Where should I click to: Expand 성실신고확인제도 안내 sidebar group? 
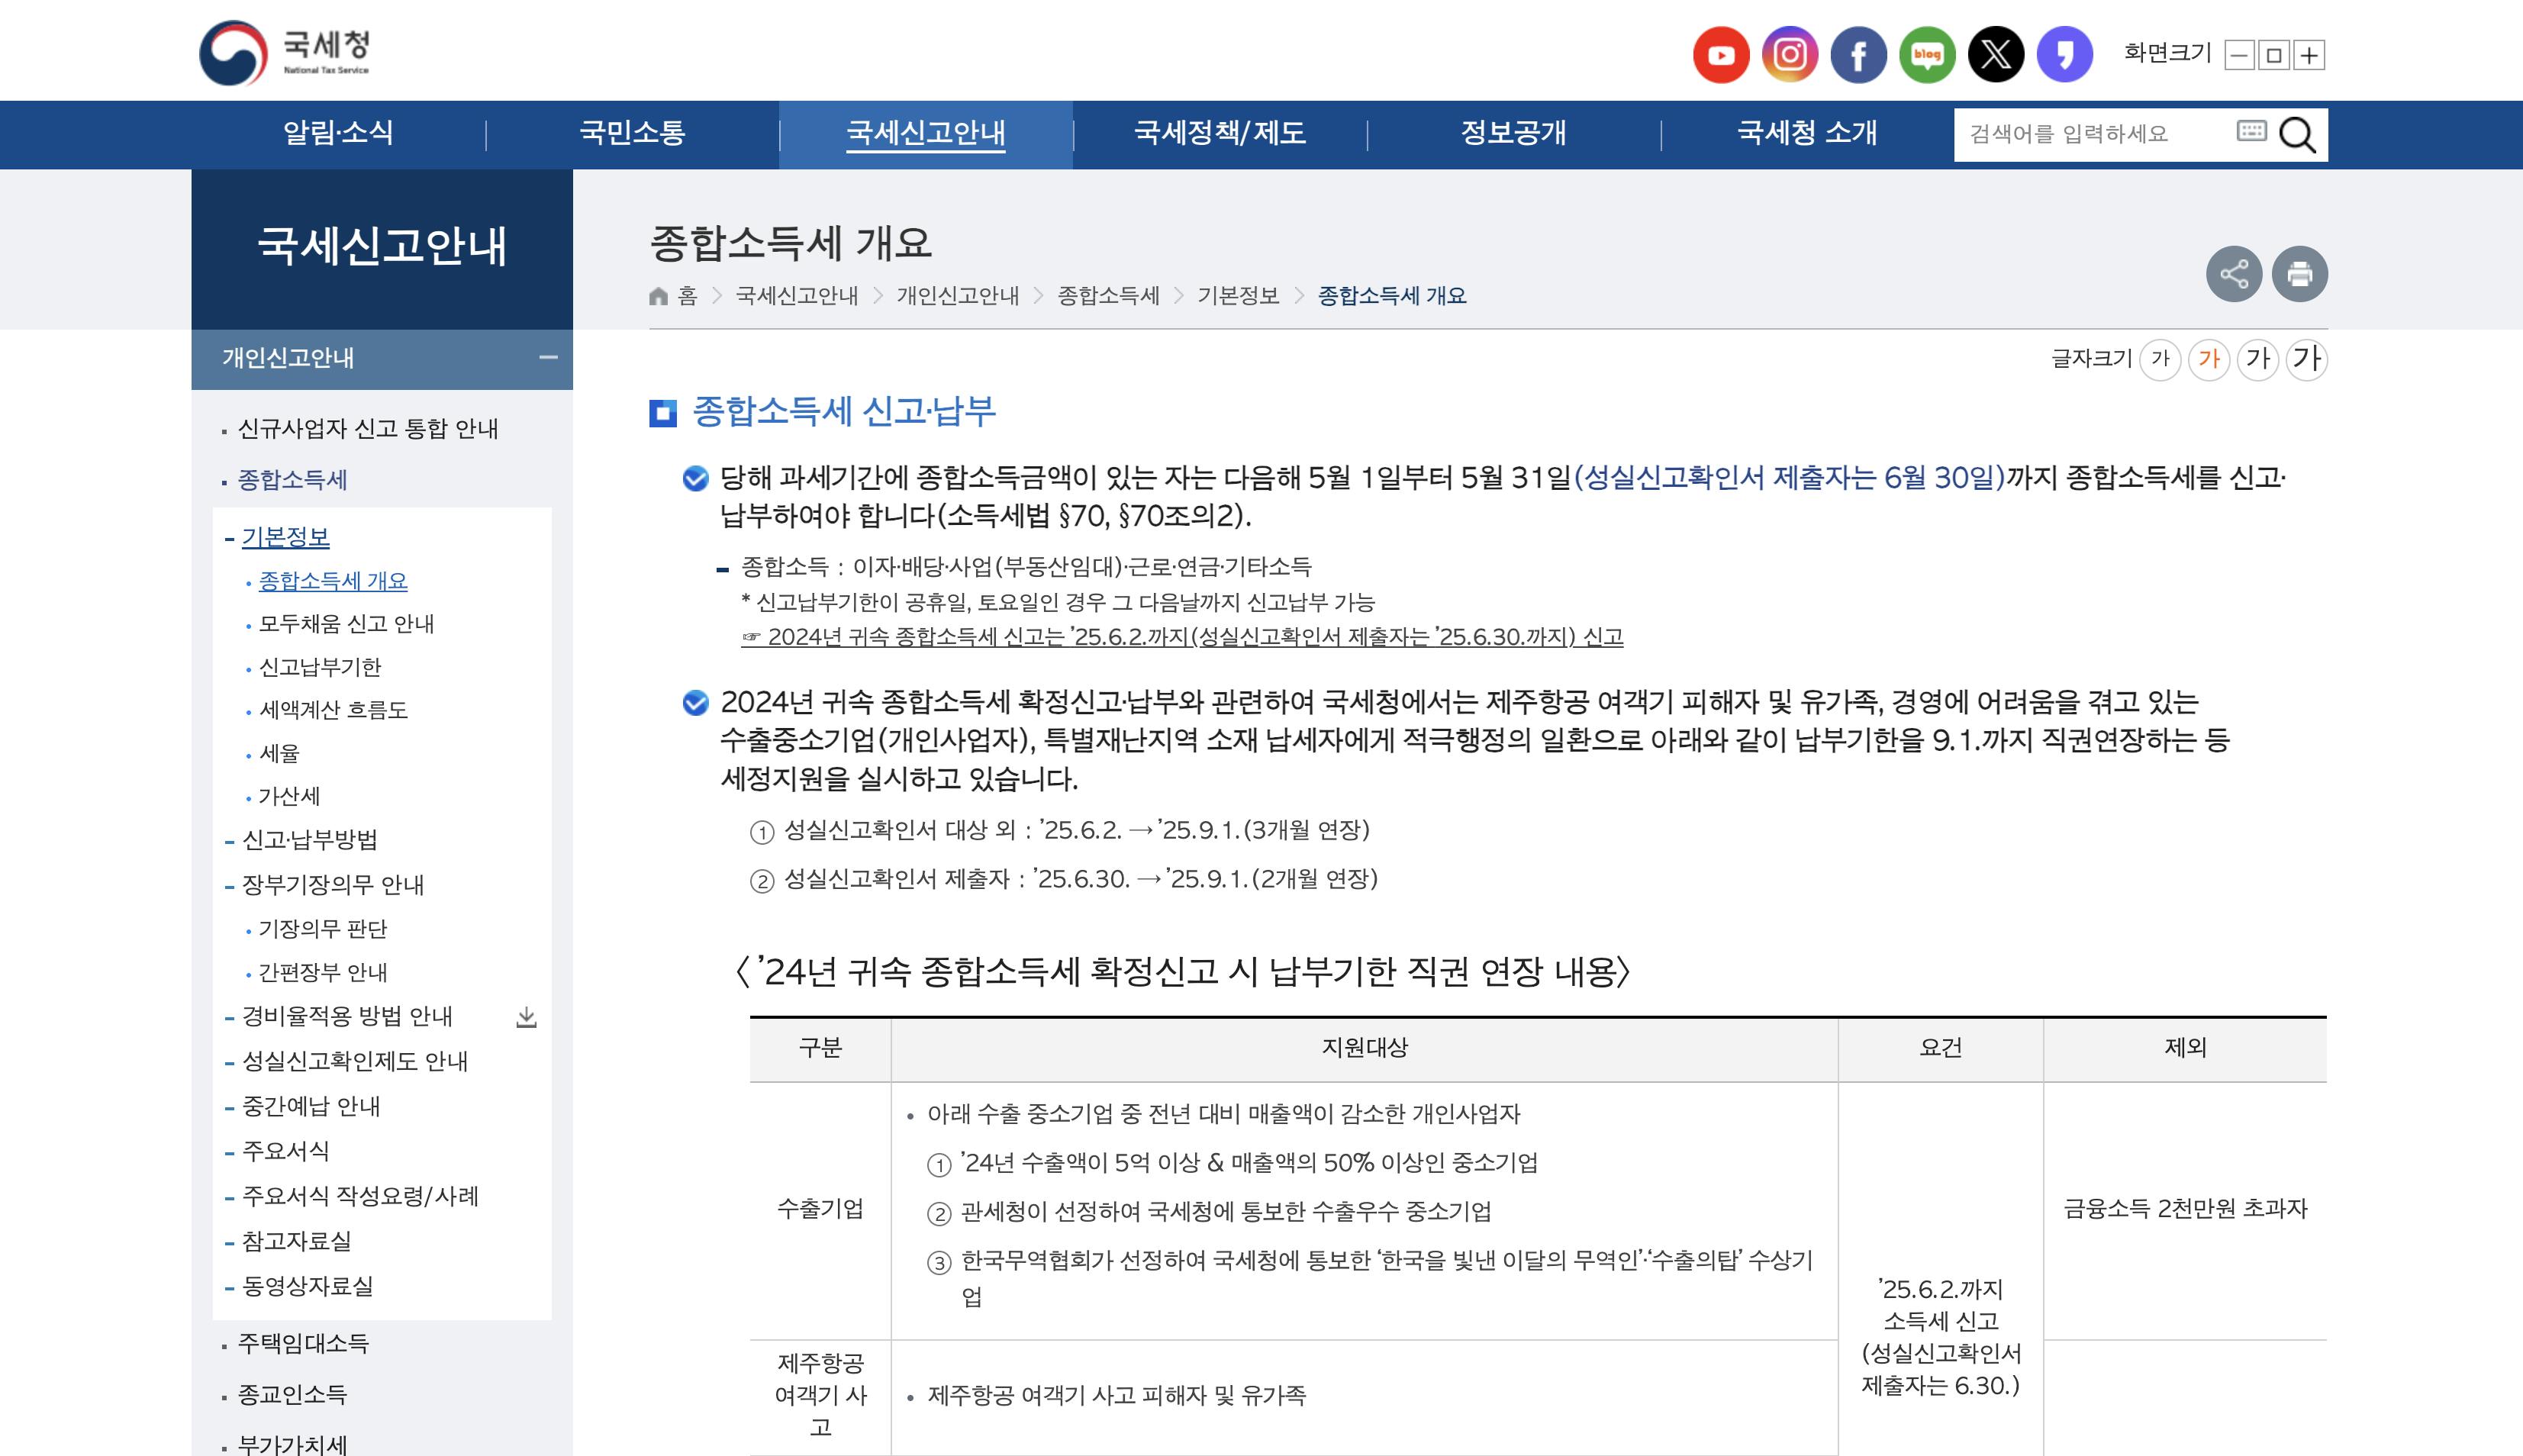[355, 1061]
